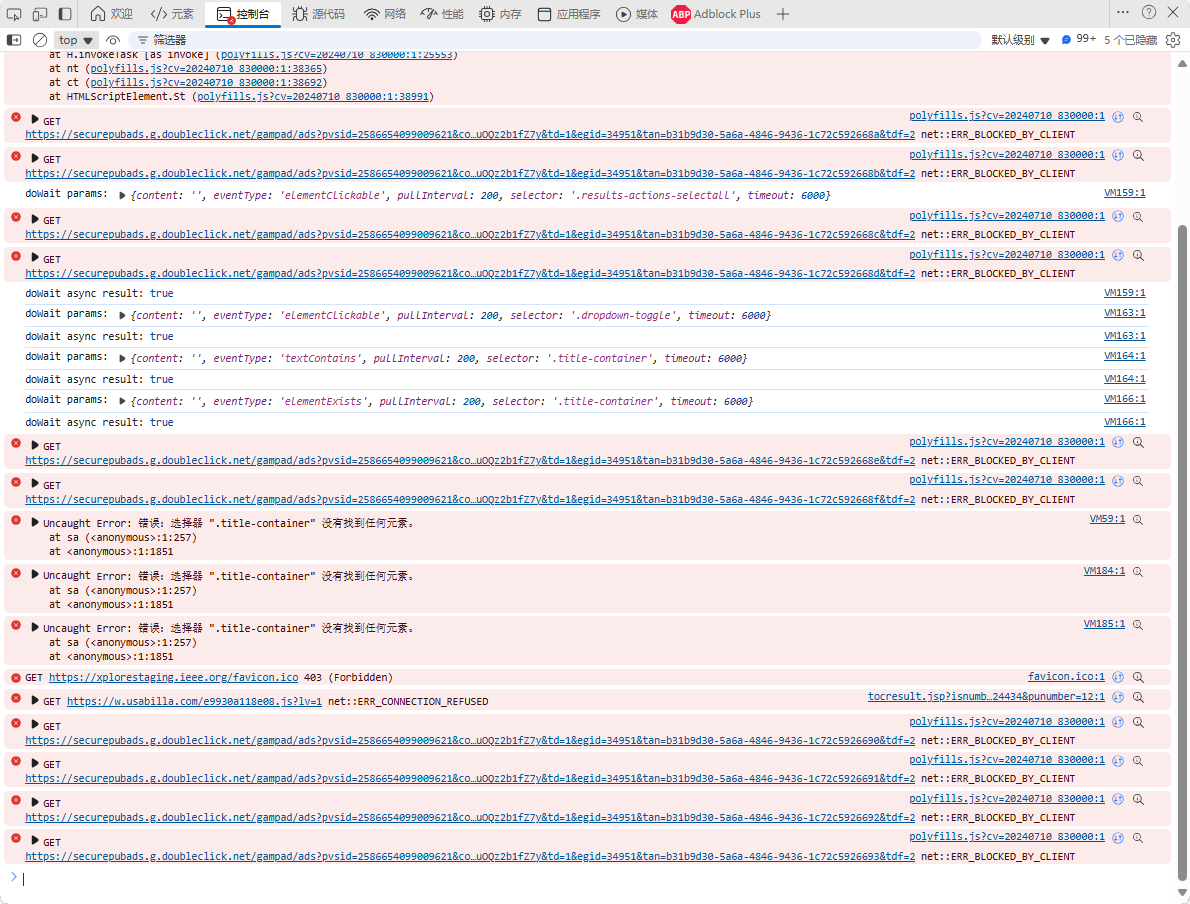Toggle the DevTools activity bar dock icon
The height and width of the screenshot is (904, 1190).
pos(65,14)
